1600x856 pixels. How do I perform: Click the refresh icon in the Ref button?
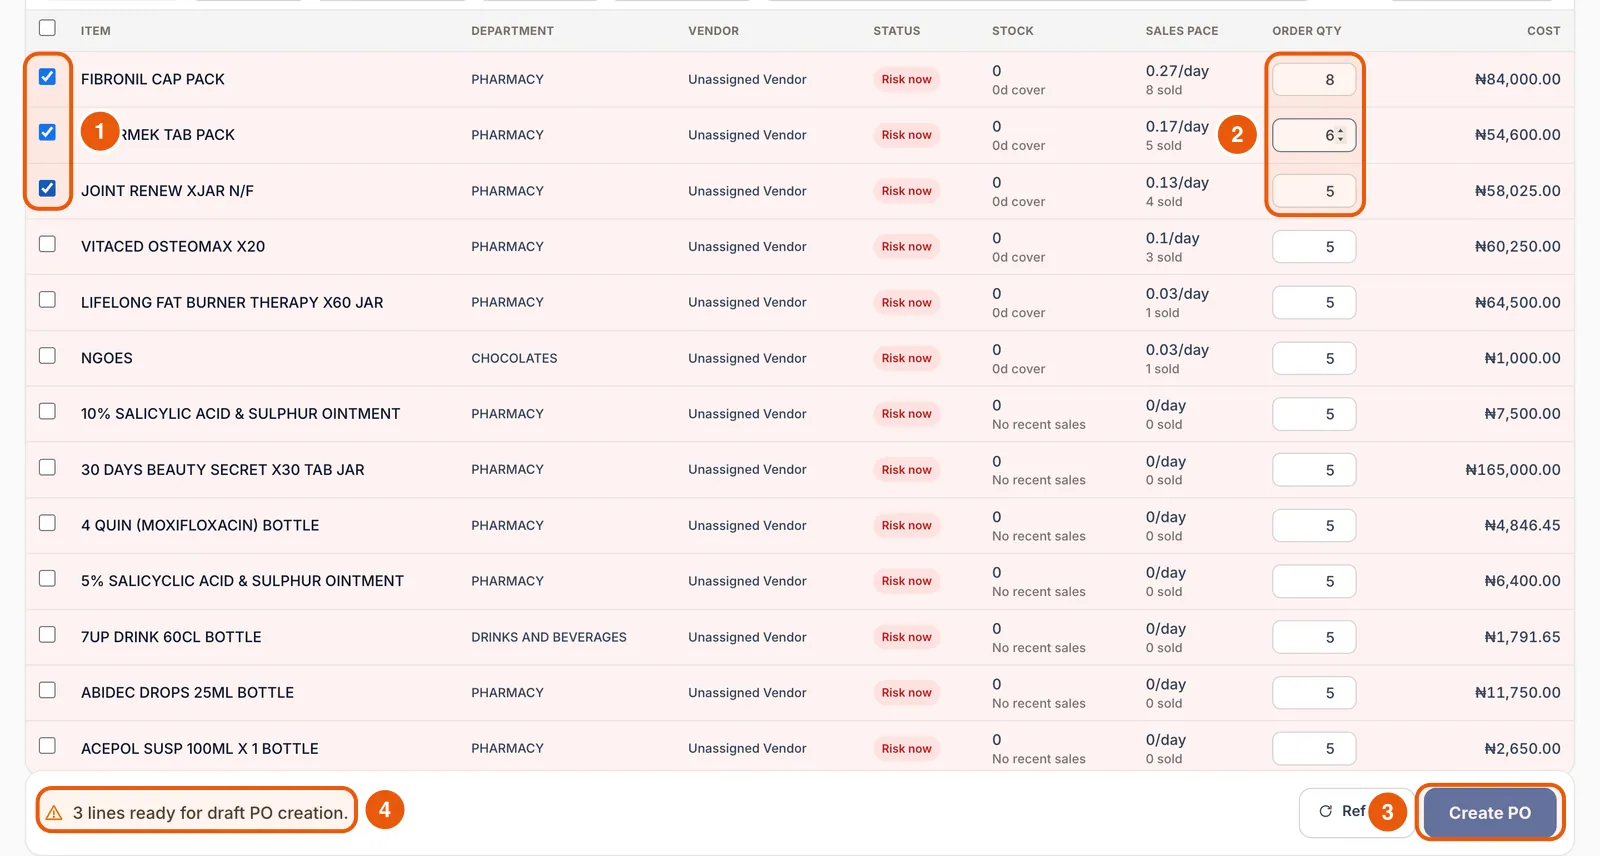(1325, 811)
